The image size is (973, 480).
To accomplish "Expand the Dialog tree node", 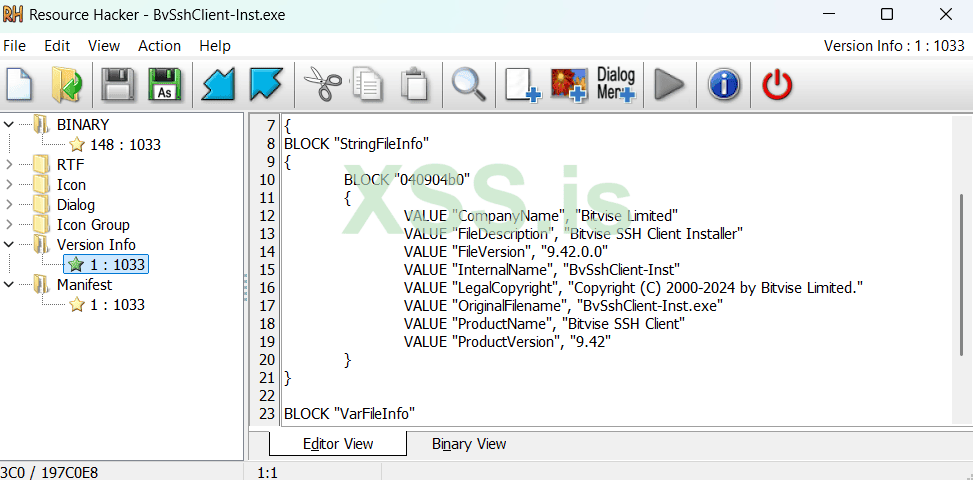I will [9, 205].
